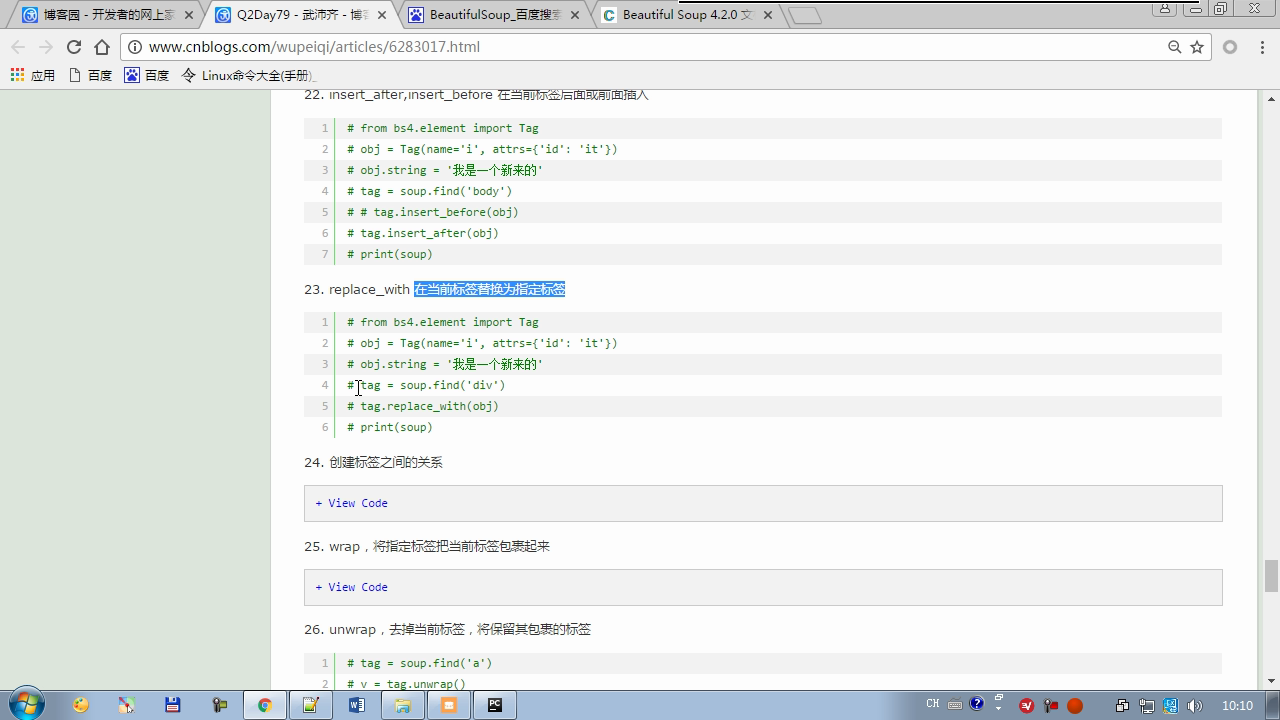Close the Q2Day79 tab
The height and width of the screenshot is (720, 1280).
(x=385, y=15)
